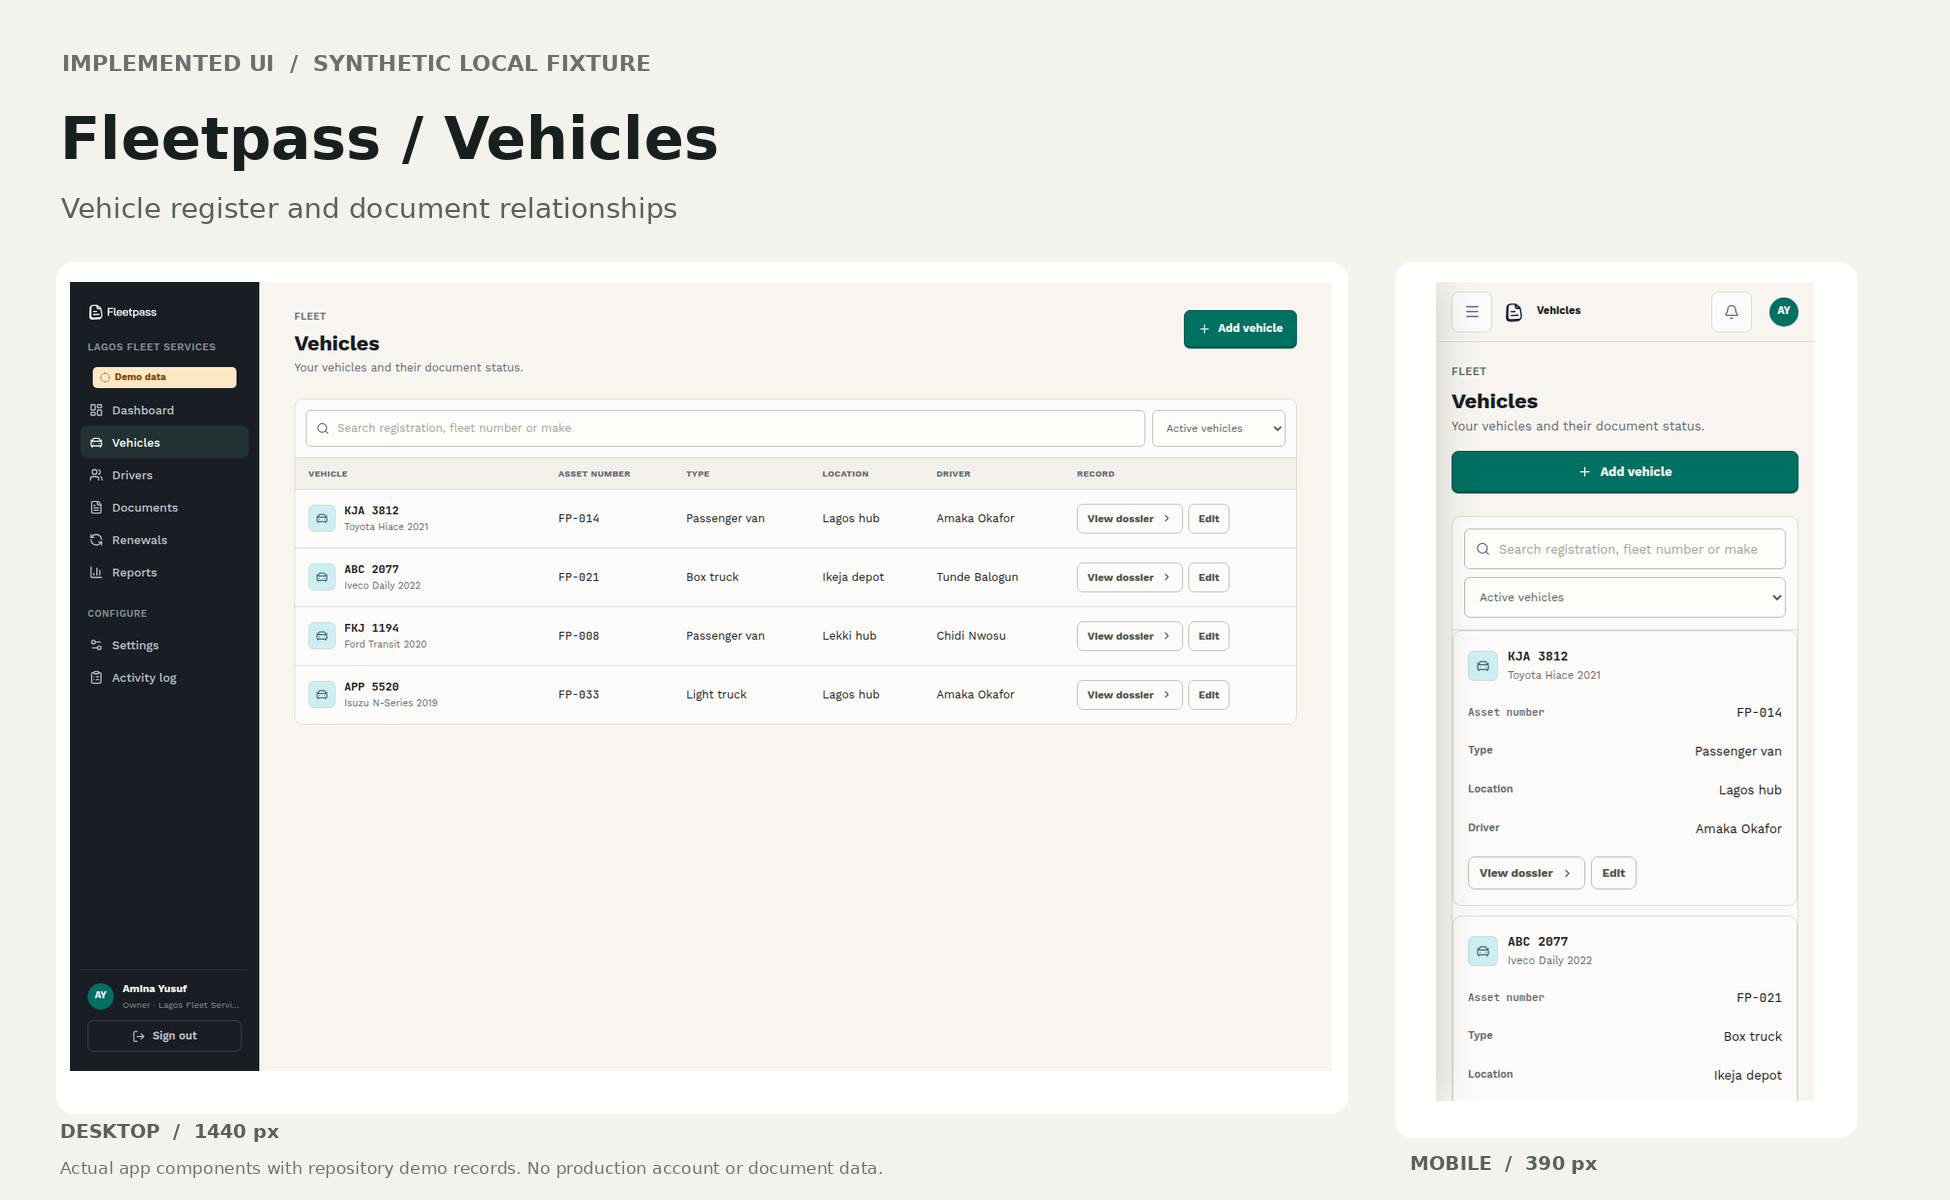Click the vehicle icon for ABC 2077 in table
This screenshot has height=1200, width=1950.
coord(322,577)
